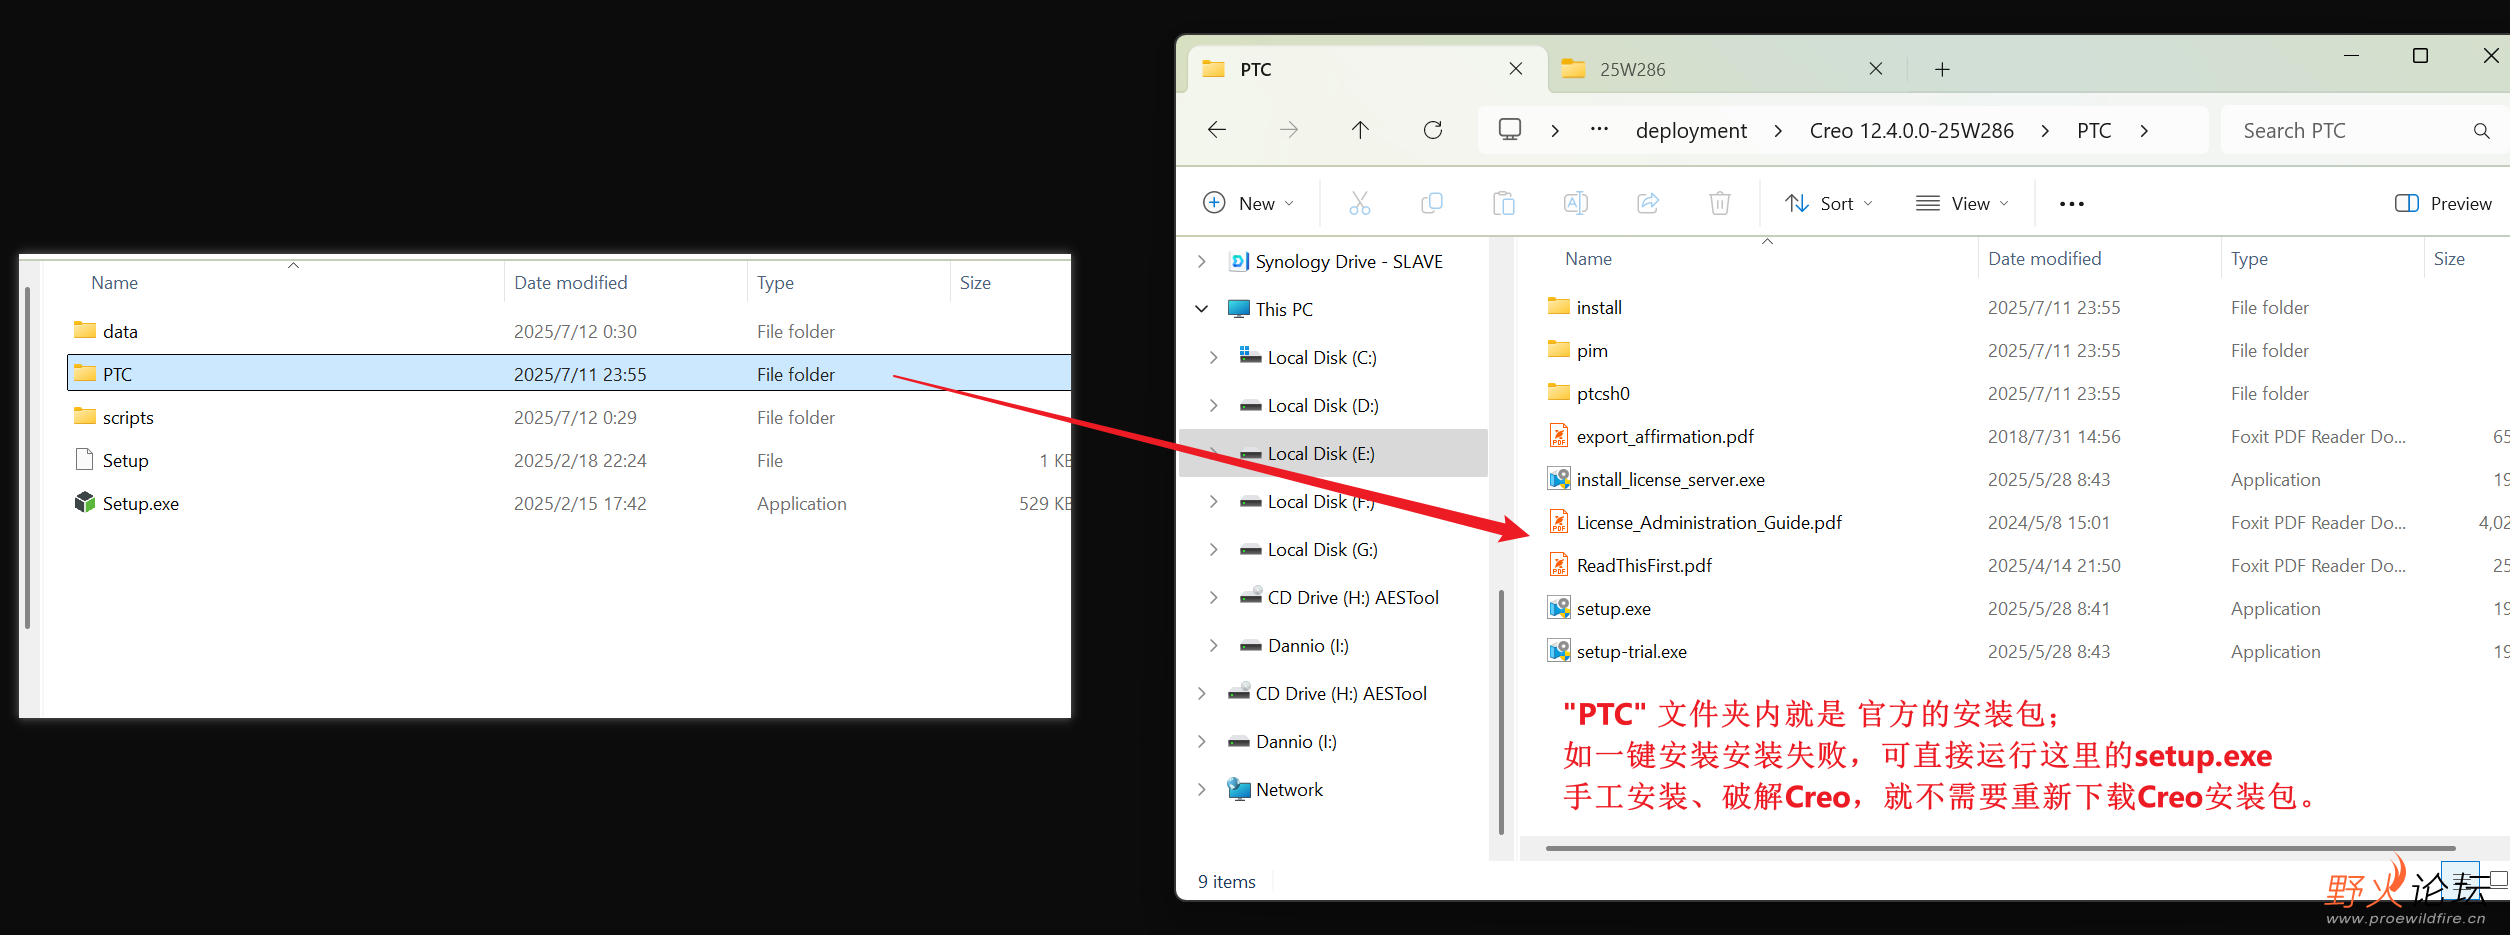Select the install folder icon
This screenshot has width=2510, height=935.
pos(1559,306)
